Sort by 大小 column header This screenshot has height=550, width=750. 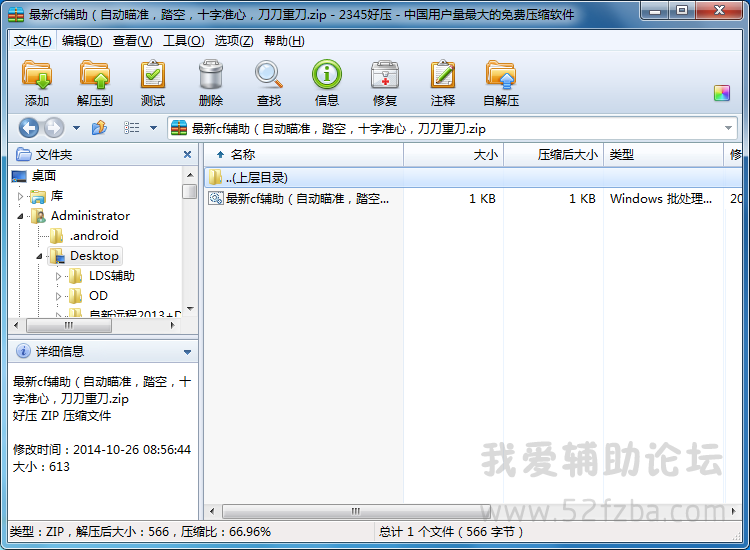[453, 154]
